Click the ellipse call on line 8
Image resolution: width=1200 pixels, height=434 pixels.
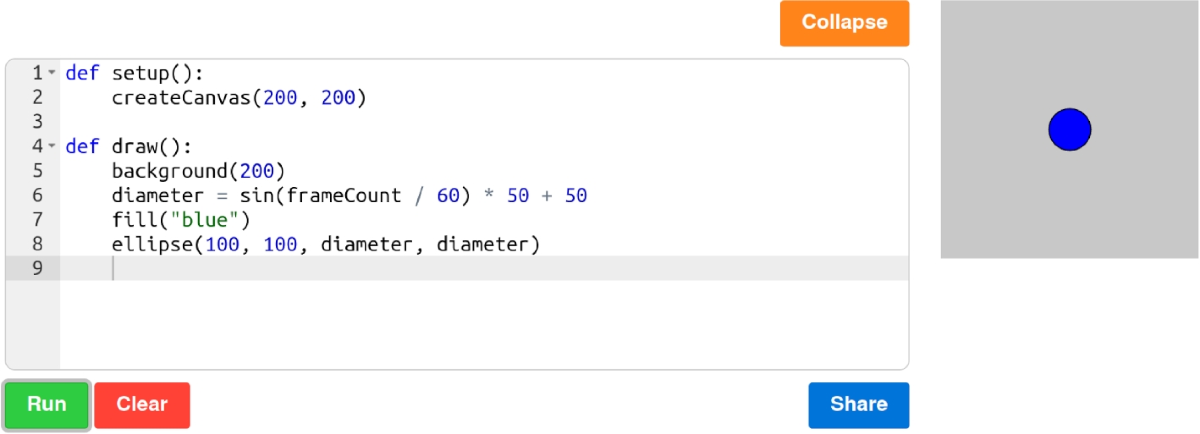tap(326, 244)
